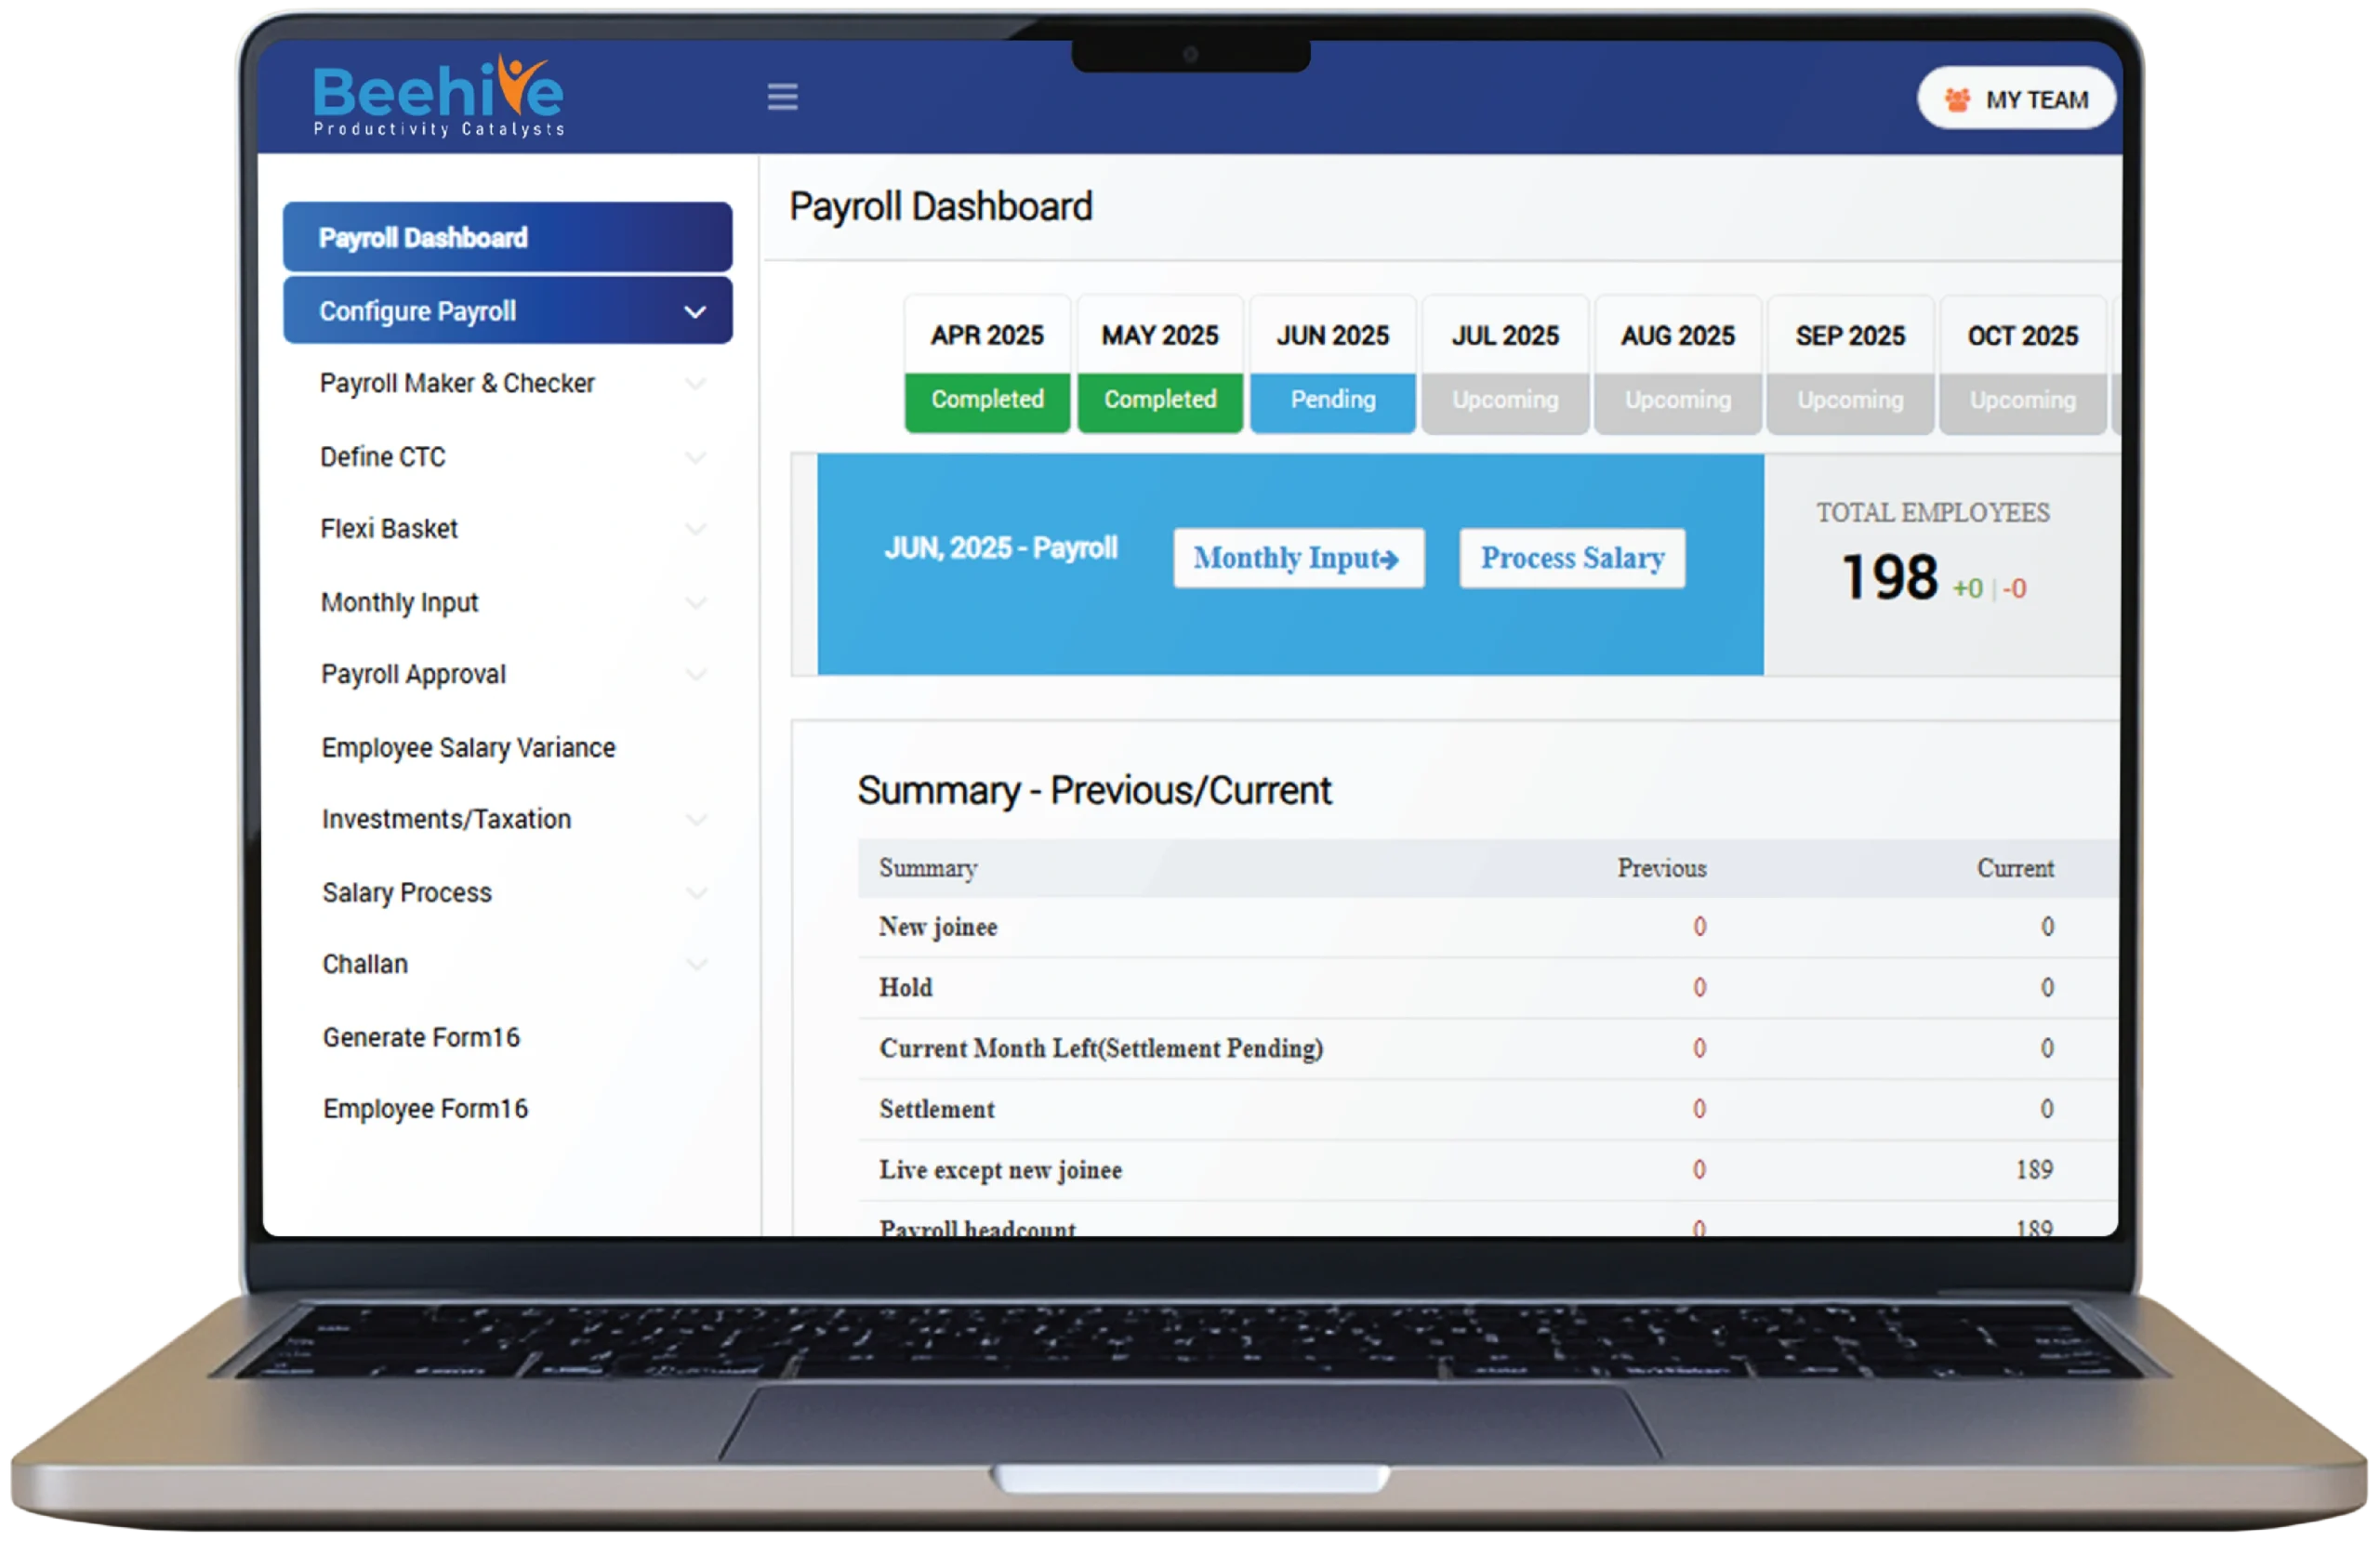The image size is (2380, 1541).
Task: Open Generate Form16 link
Action: click(421, 1038)
